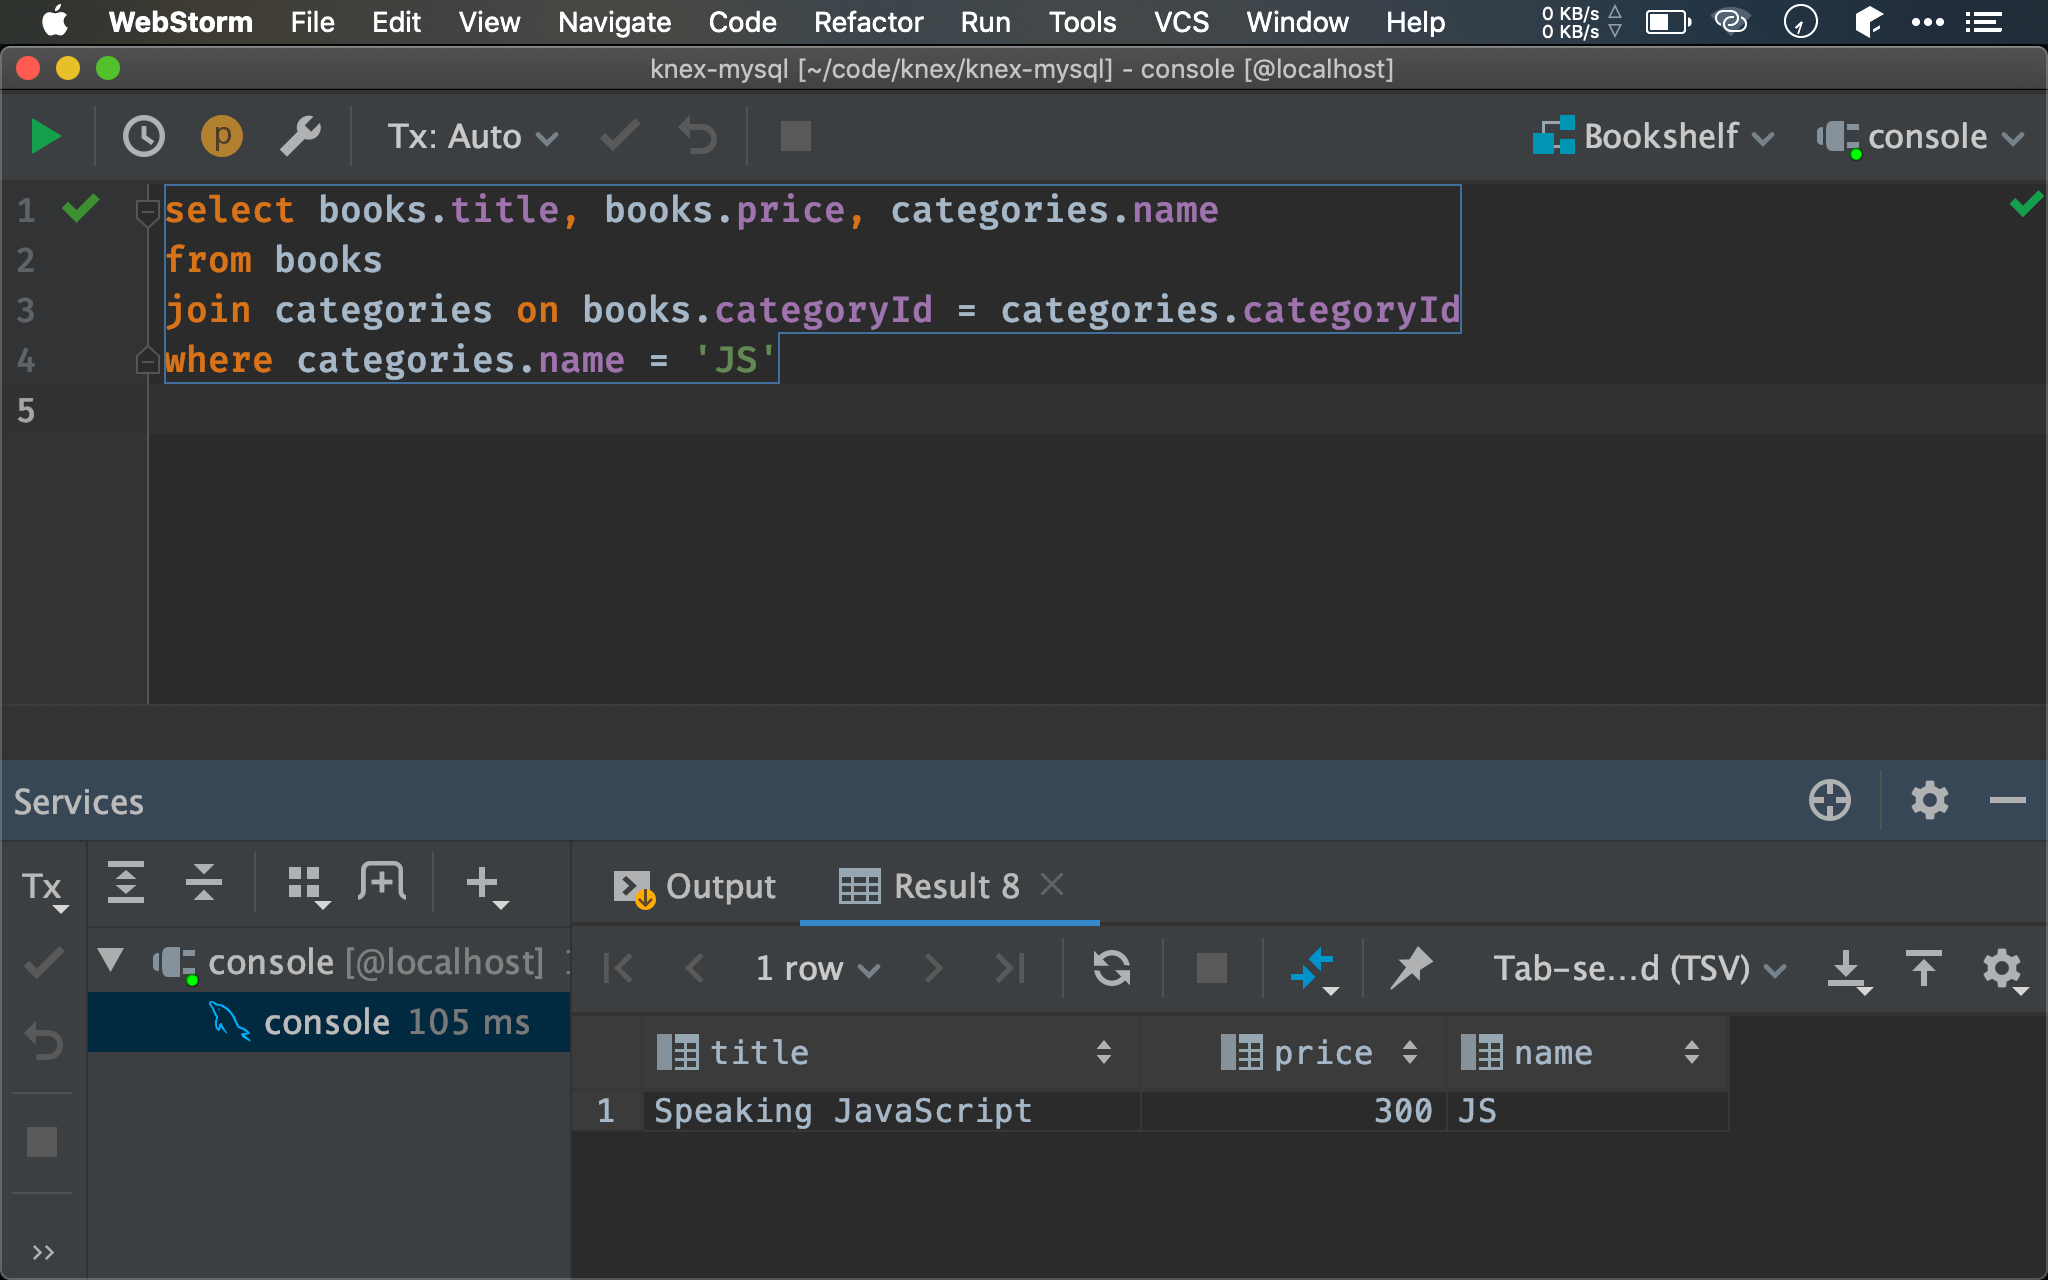Screen dimensions: 2048x1280
Task: Click the upload arrow icon in results toolbar
Action: tap(1923, 968)
